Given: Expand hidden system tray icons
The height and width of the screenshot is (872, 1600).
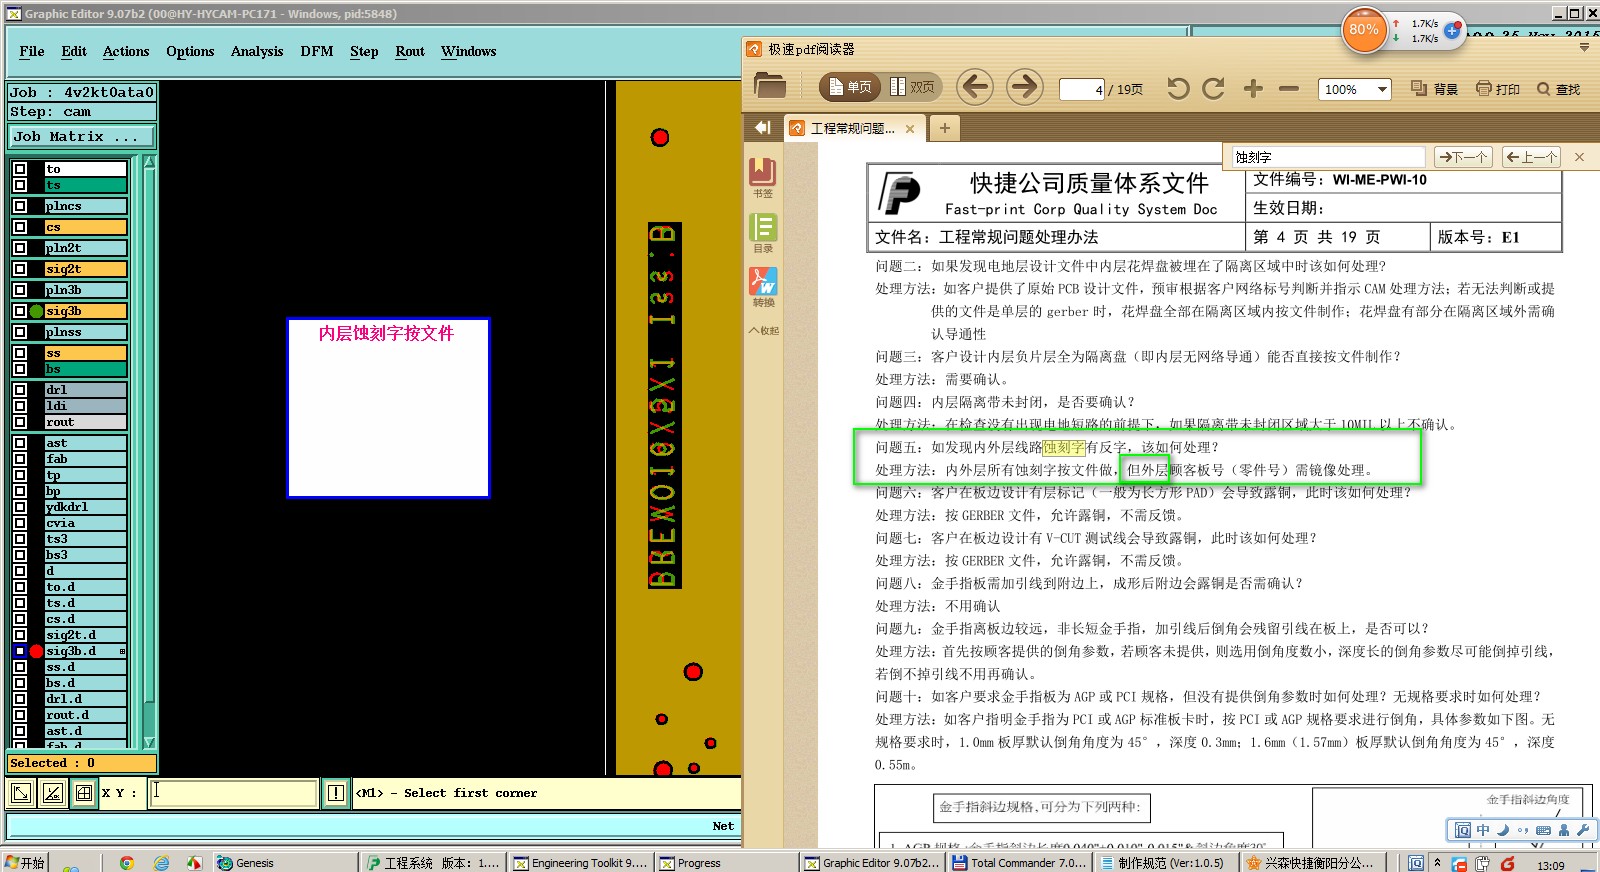Looking at the screenshot, I should (1437, 862).
